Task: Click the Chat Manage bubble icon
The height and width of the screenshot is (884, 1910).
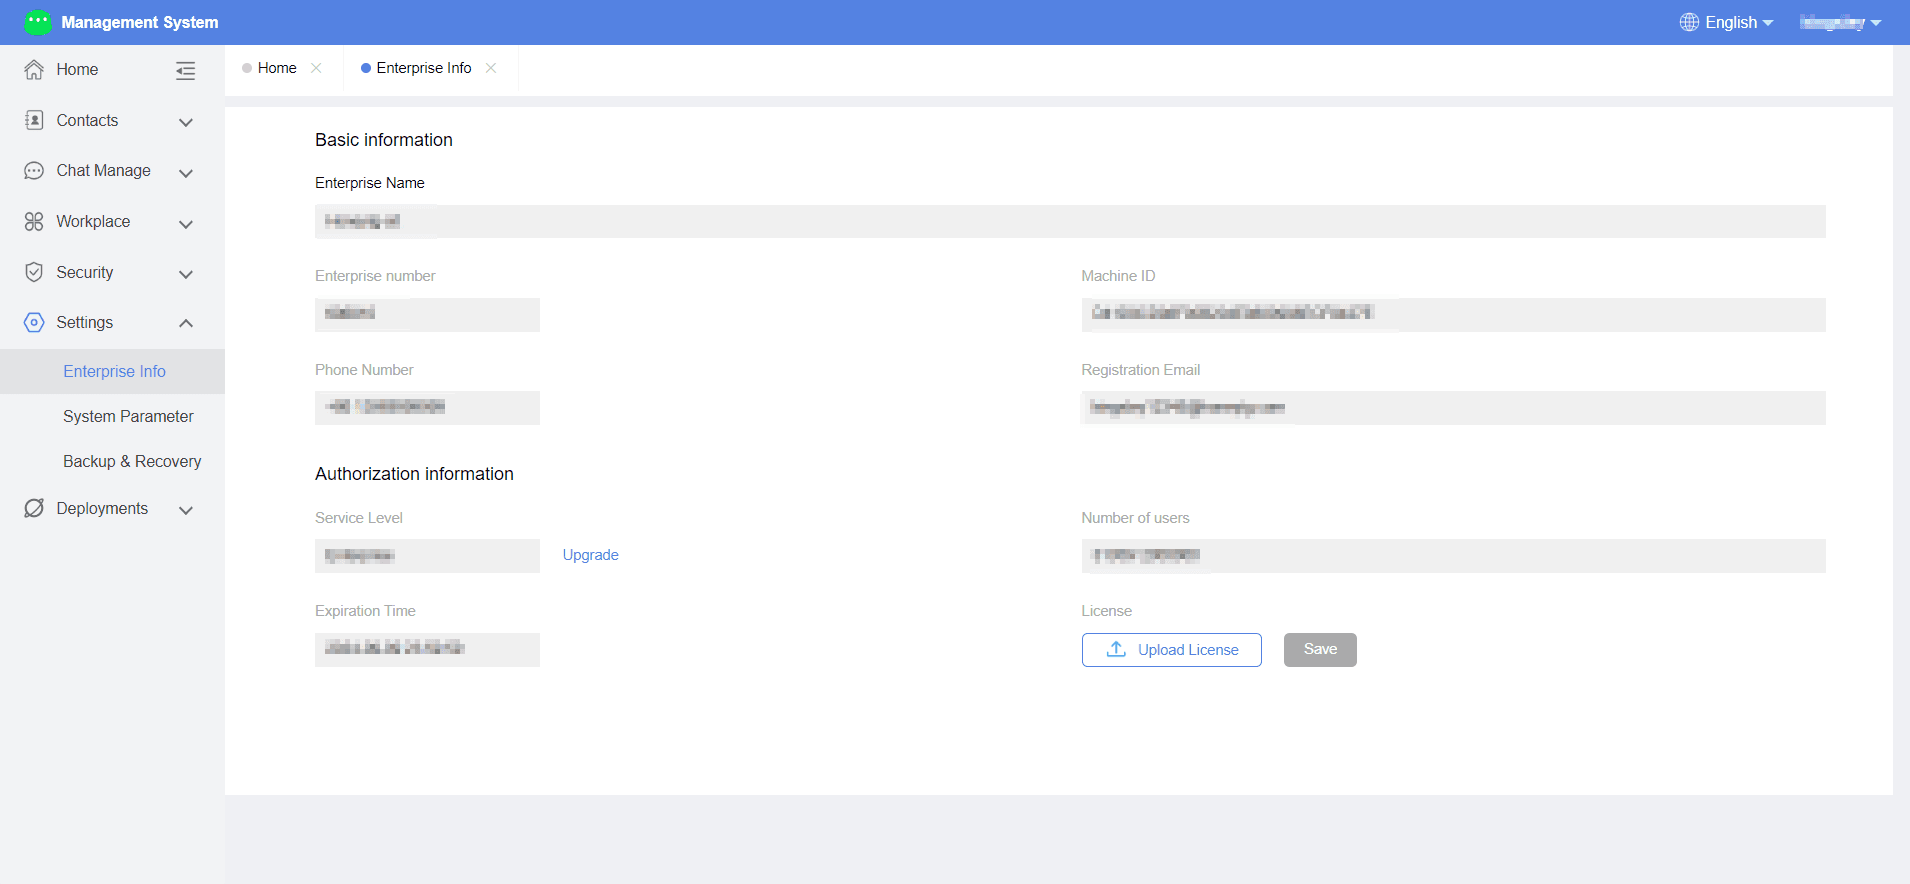Action: [34, 171]
